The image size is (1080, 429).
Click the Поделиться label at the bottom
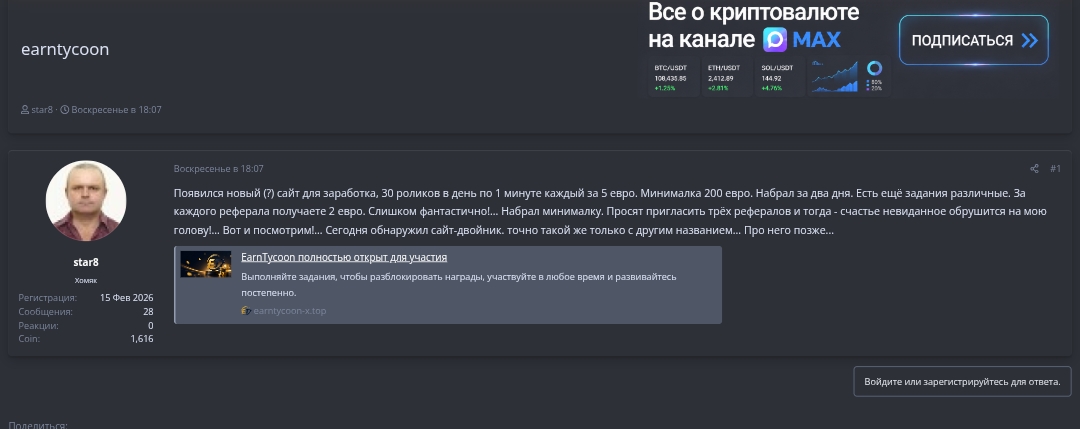click(38, 425)
